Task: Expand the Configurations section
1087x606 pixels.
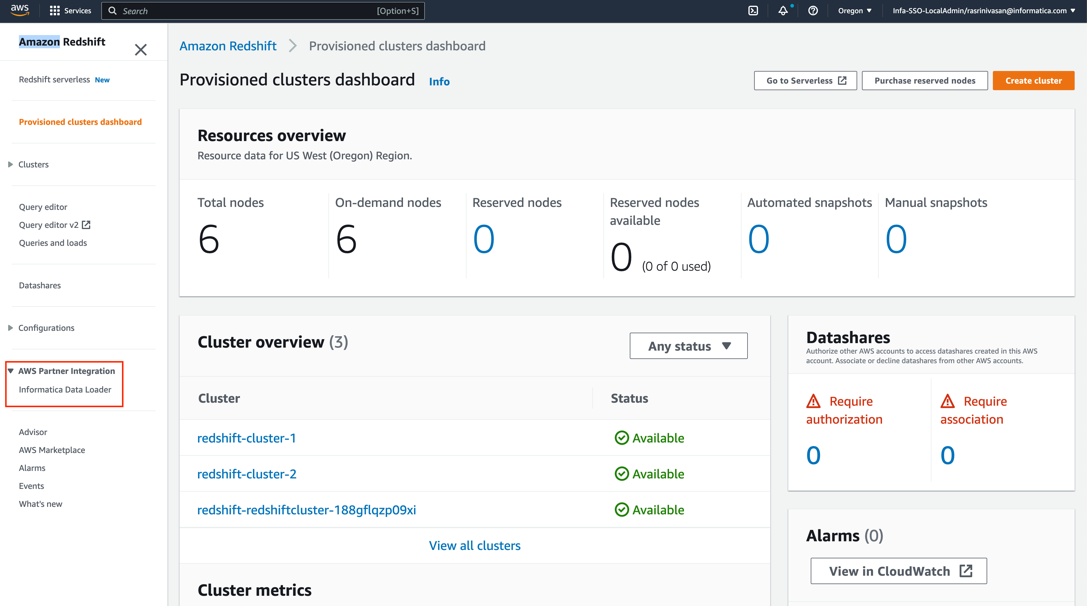Action: pos(10,327)
